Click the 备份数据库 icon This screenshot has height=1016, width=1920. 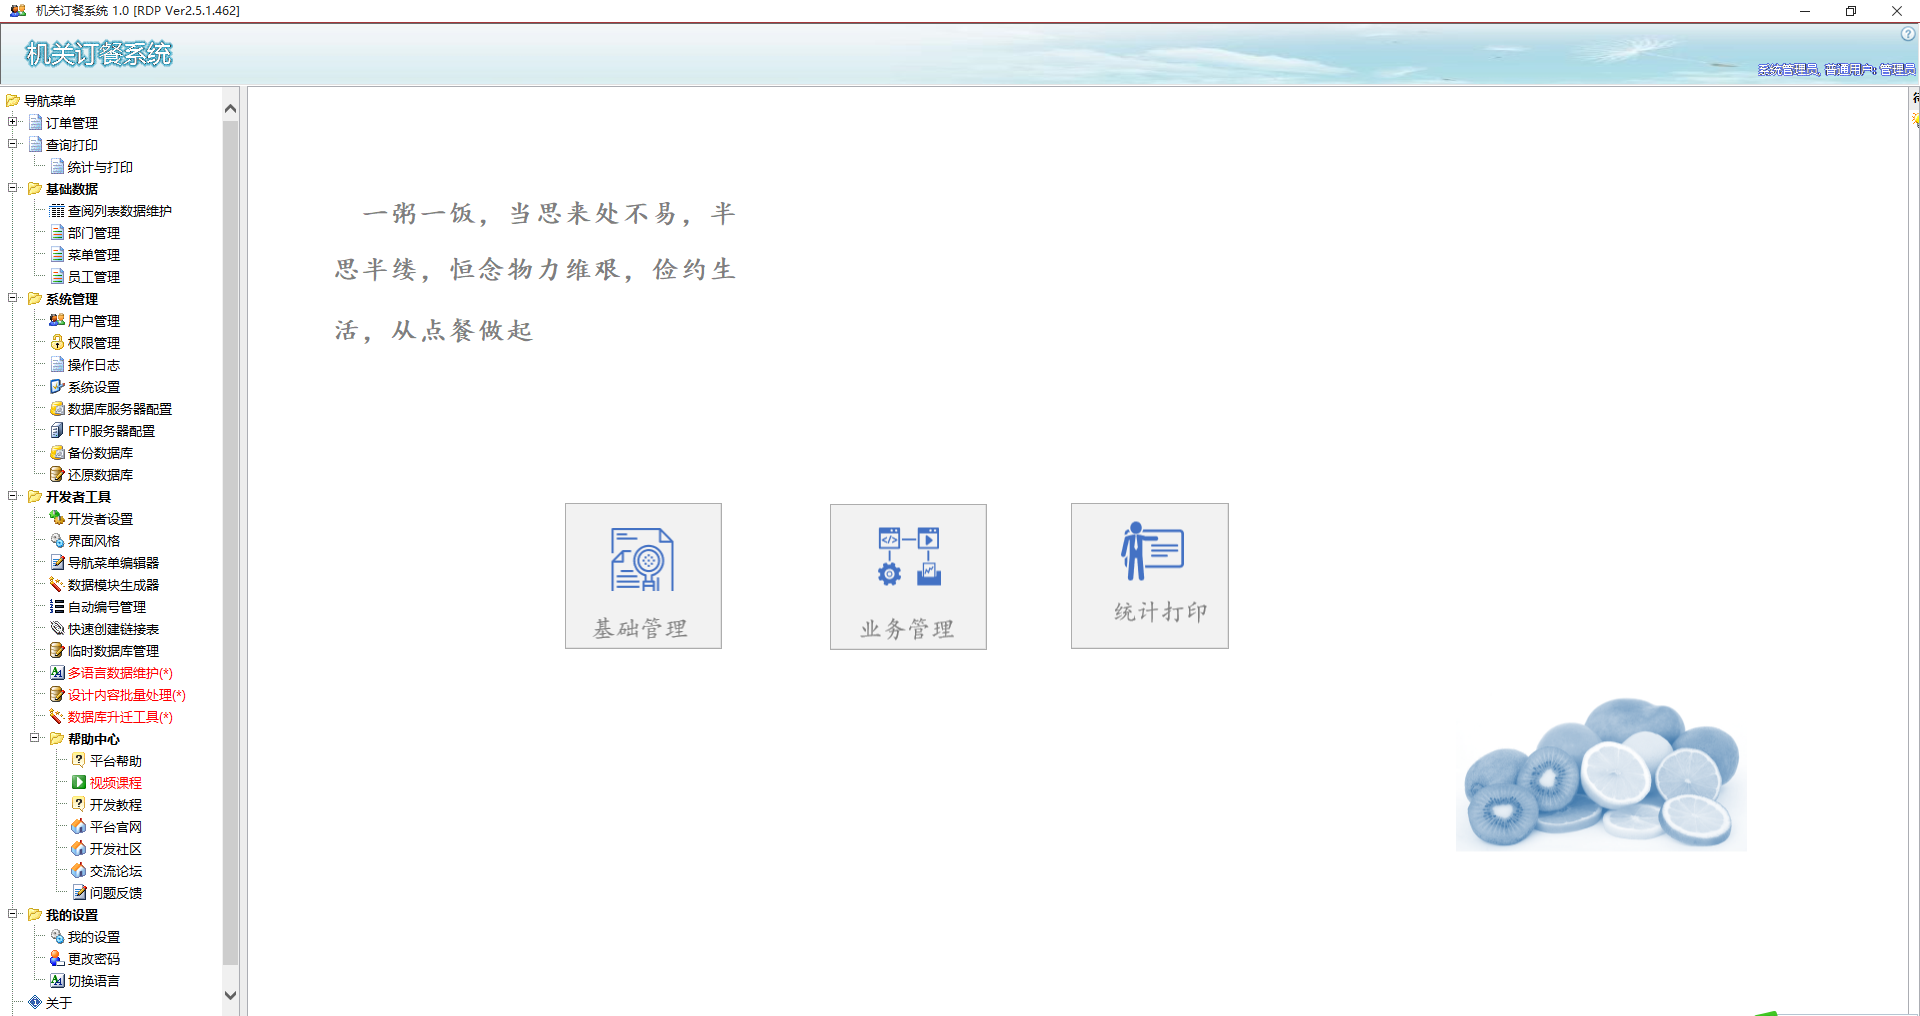(57, 452)
